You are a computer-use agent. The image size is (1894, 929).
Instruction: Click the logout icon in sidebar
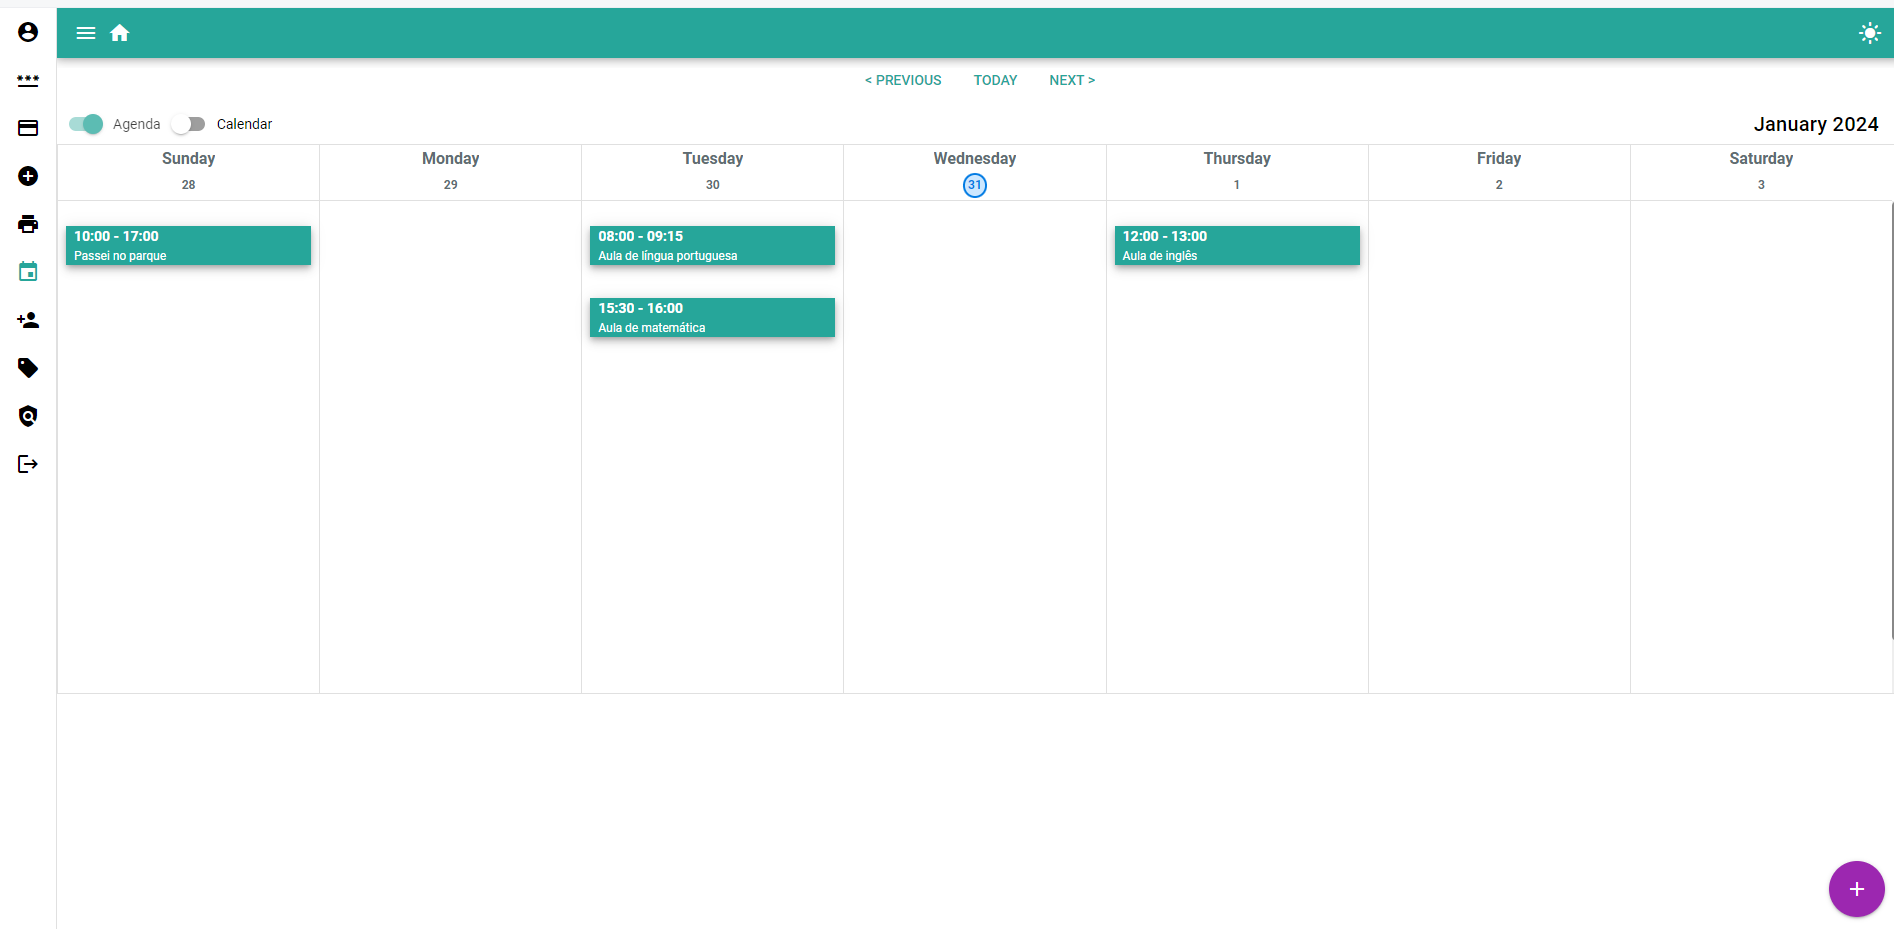click(x=28, y=464)
